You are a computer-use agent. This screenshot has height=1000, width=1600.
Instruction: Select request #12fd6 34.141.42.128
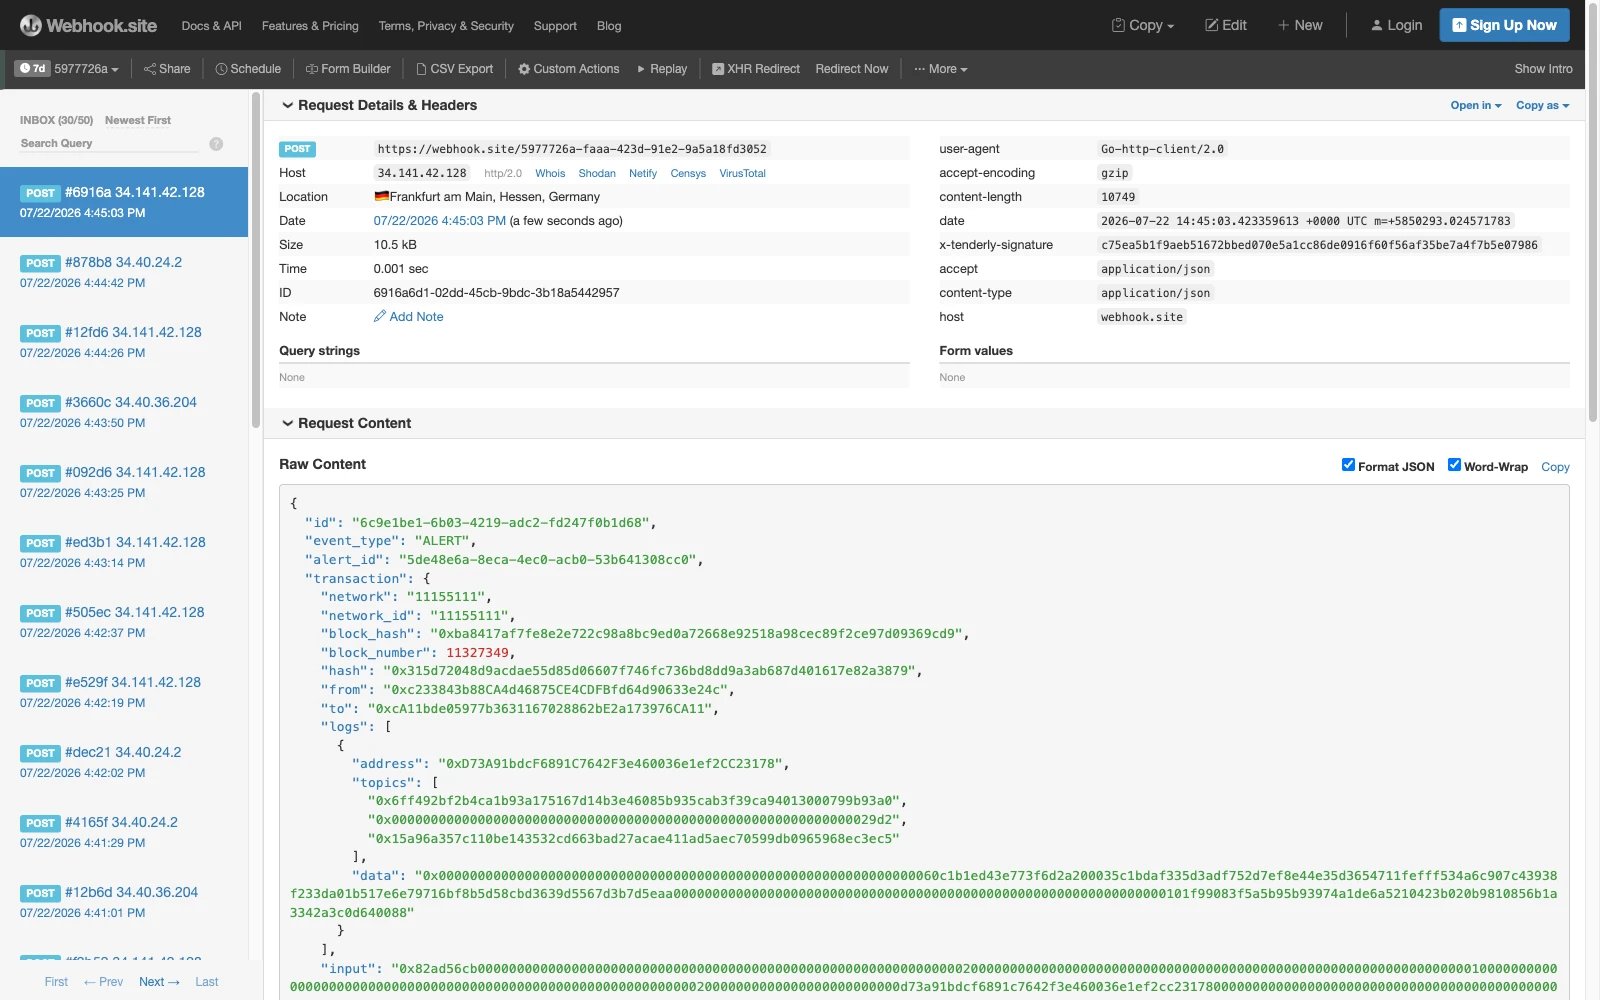click(124, 342)
